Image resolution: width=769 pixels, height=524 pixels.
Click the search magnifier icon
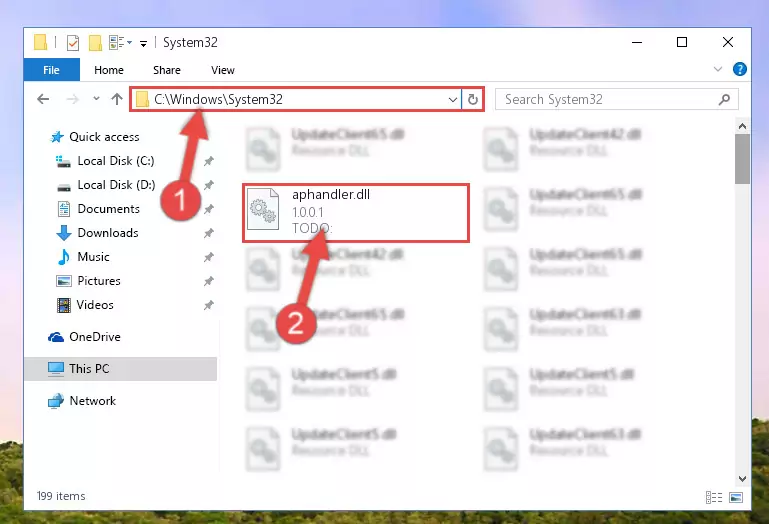pos(724,100)
